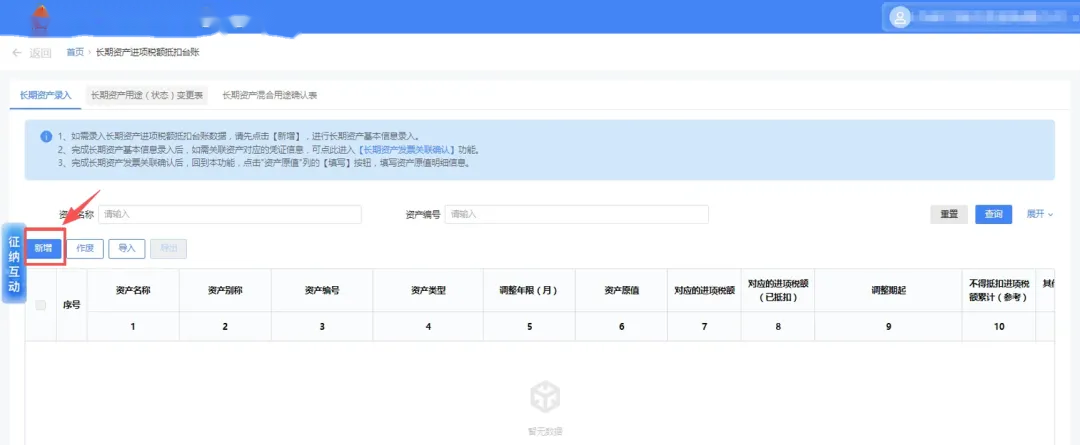The height and width of the screenshot is (445, 1080).
Task: Click the 不得抵扣进项税额累计（参考） column header
Action: (999, 290)
